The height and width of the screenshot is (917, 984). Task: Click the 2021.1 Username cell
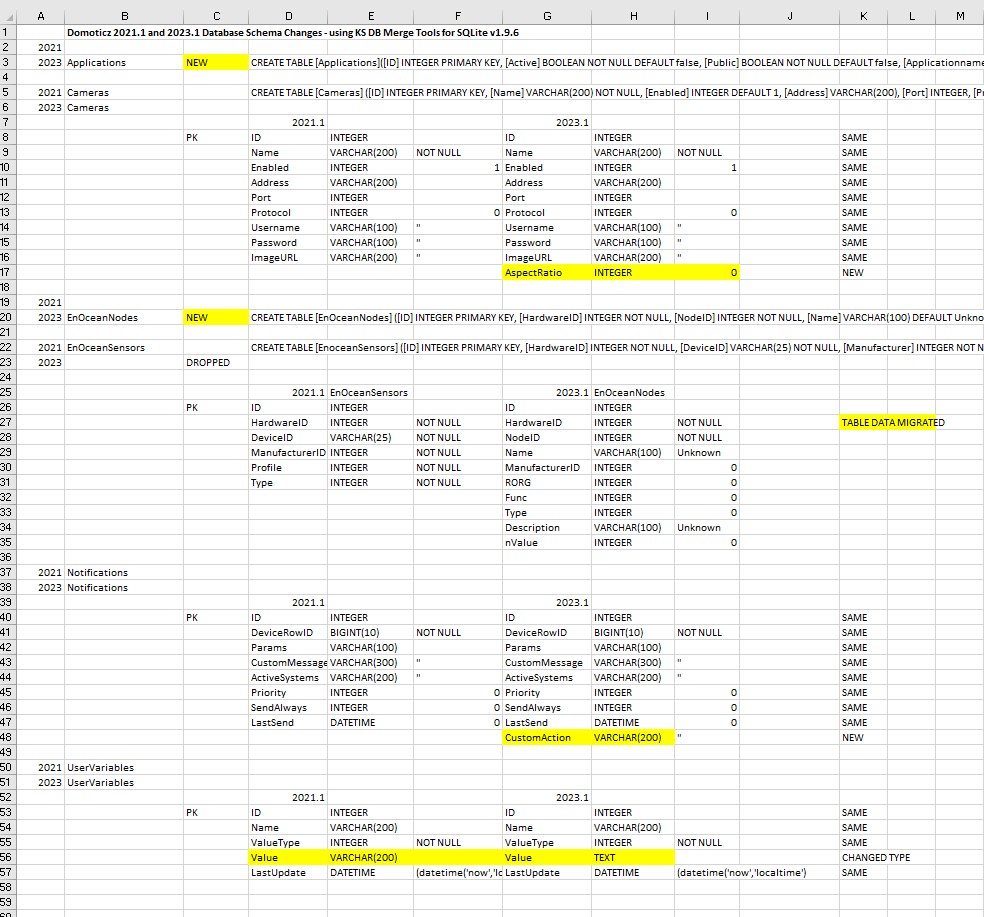click(x=288, y=228)
